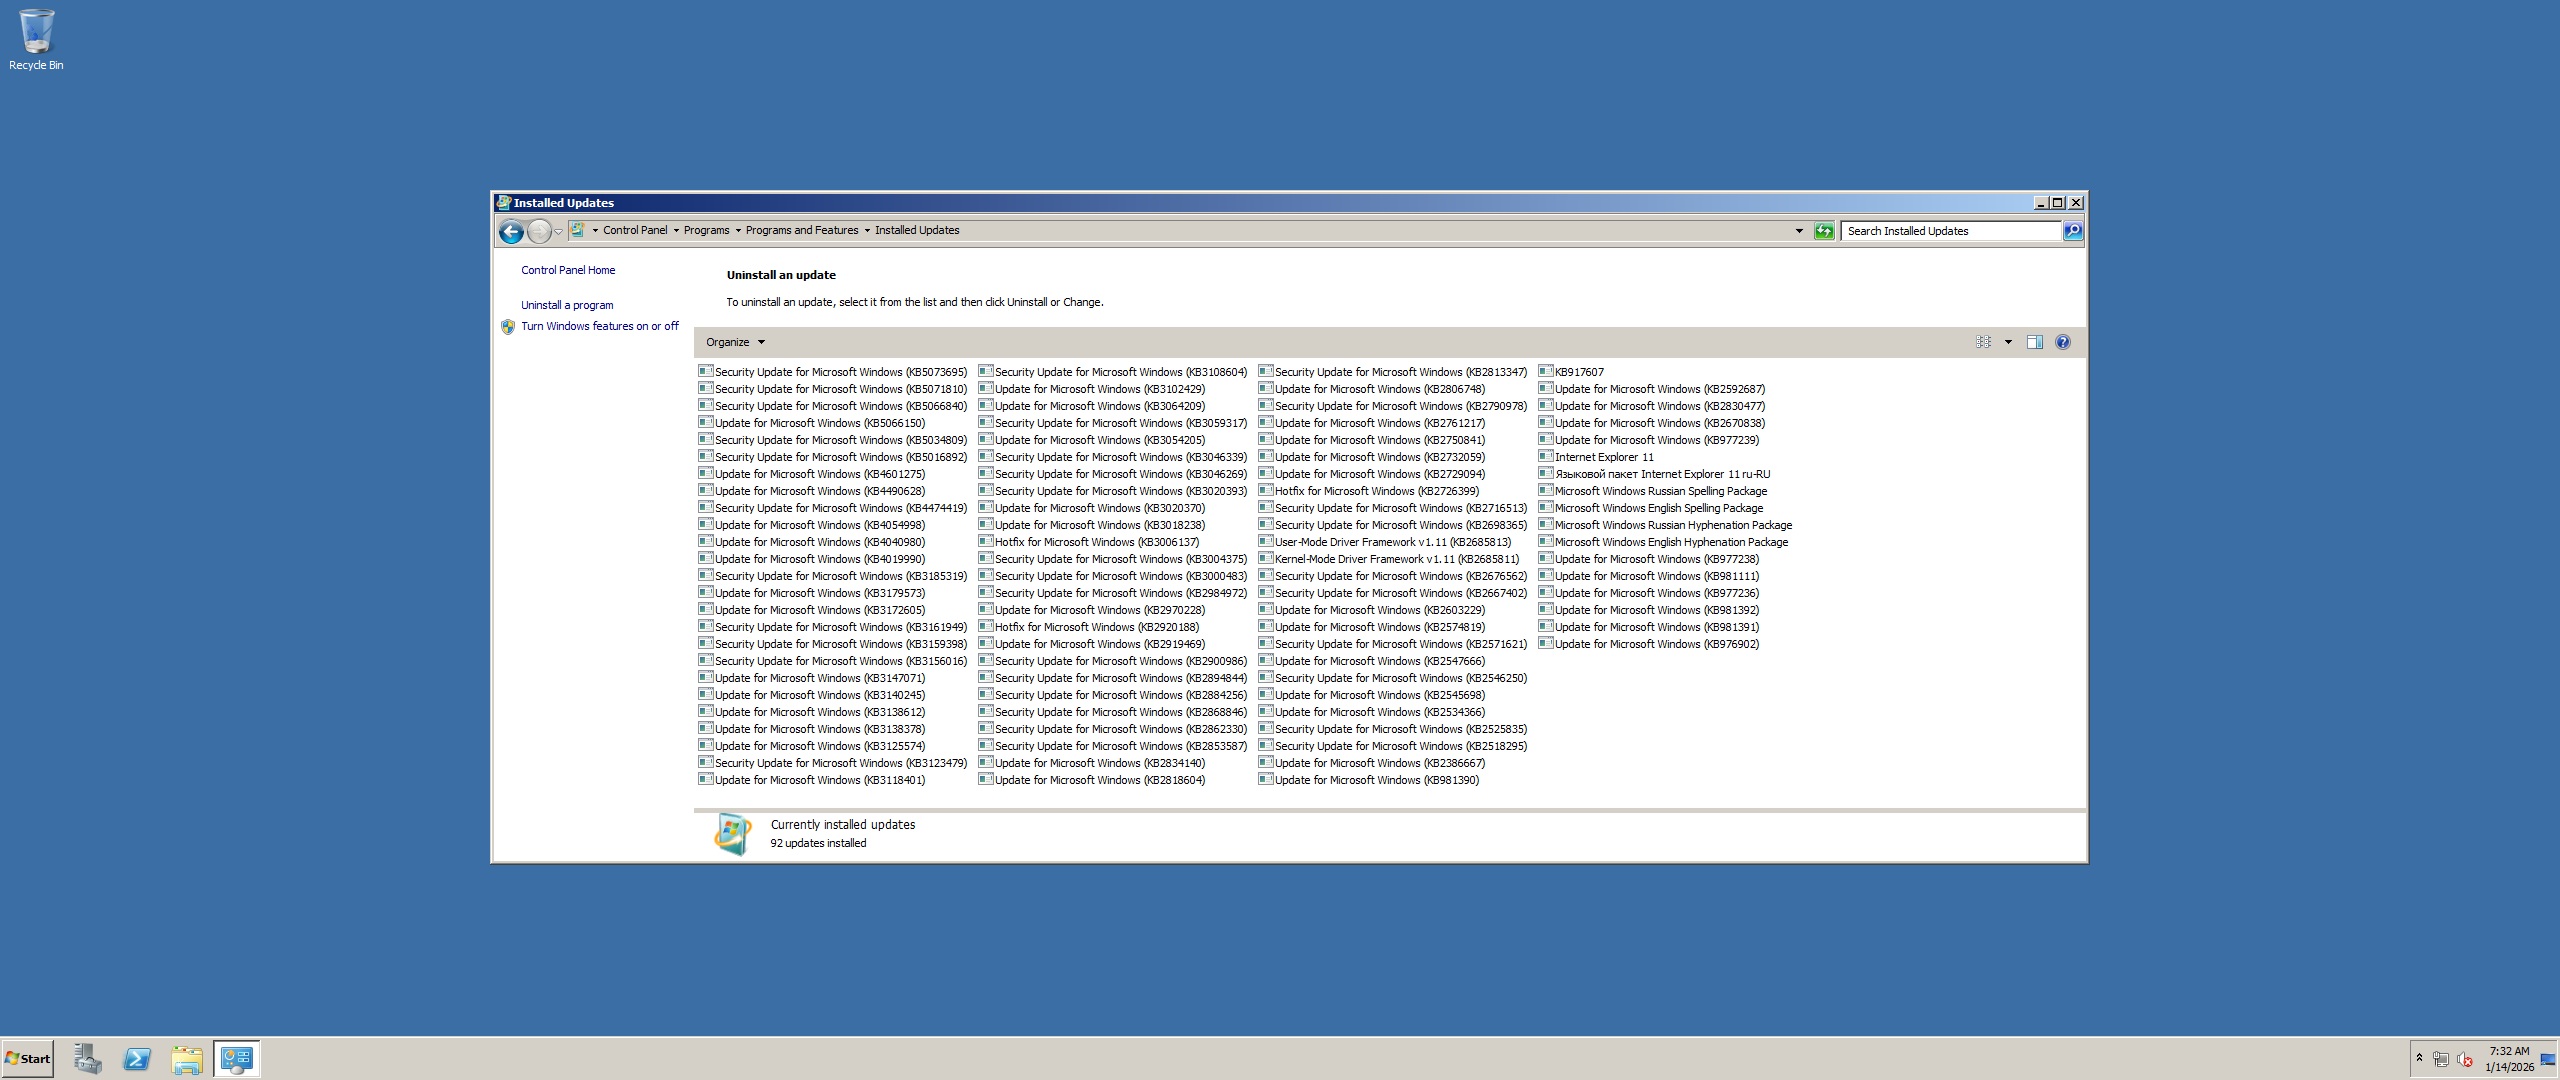Launch PowerShell from the taskbar
This screenshot has width=2560, height=1080.
click(x=137, y=1059)
